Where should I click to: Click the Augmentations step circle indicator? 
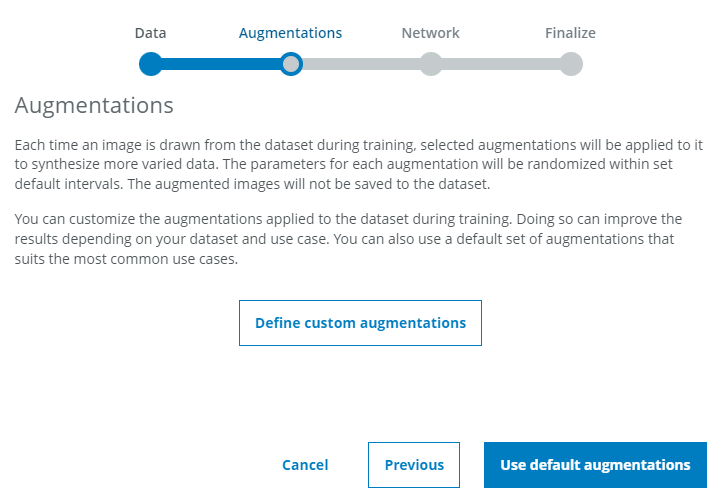pyautogui.click(x=290, y=65)
